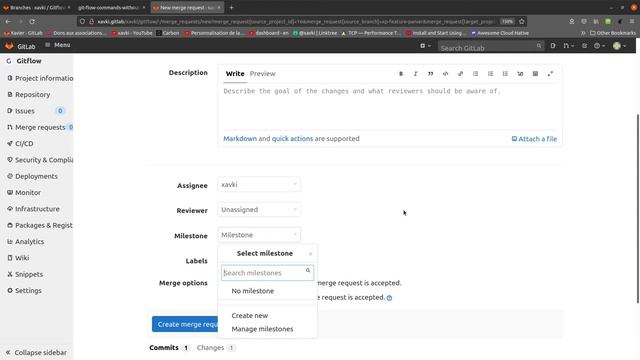Image resolution: width=640 pixels, height=360 pixels.
Task: Click the search magnifier in GitLab search
Action: 539,46
